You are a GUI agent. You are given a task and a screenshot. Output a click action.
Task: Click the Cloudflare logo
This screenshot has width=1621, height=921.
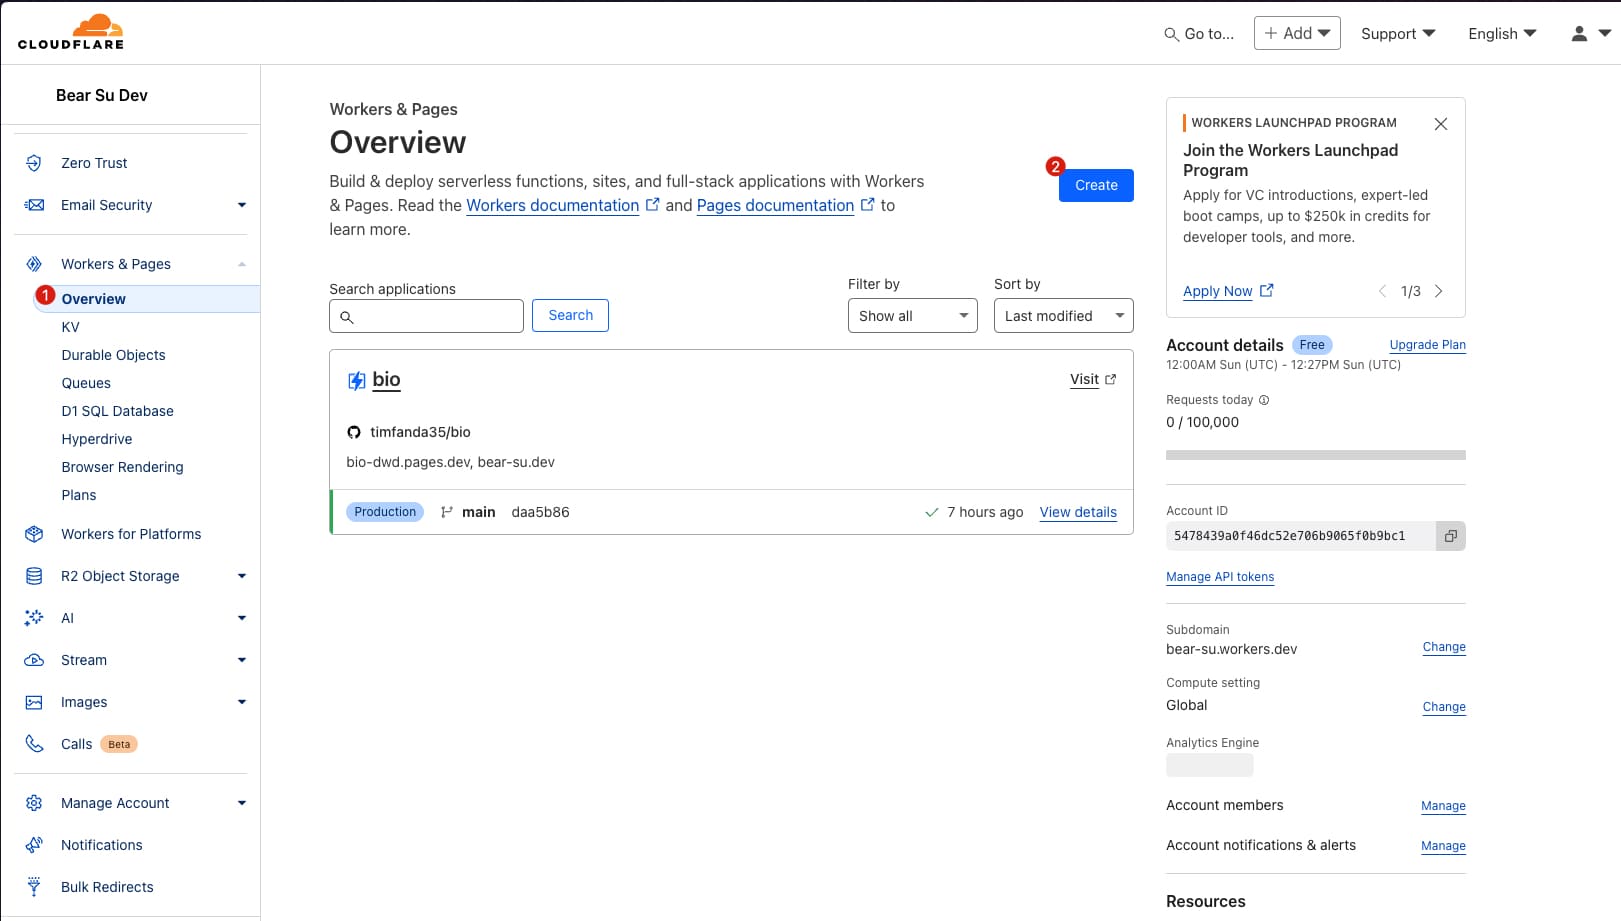[x=71, y=32]
